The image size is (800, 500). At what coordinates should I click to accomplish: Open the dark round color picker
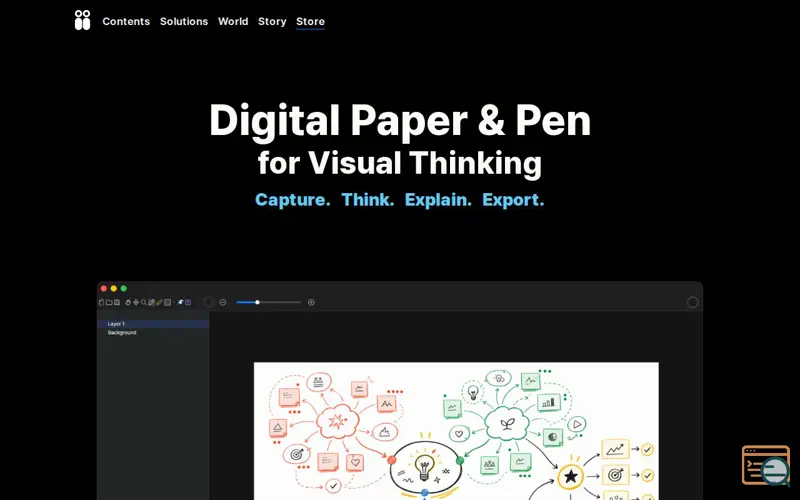coord(208,303)
